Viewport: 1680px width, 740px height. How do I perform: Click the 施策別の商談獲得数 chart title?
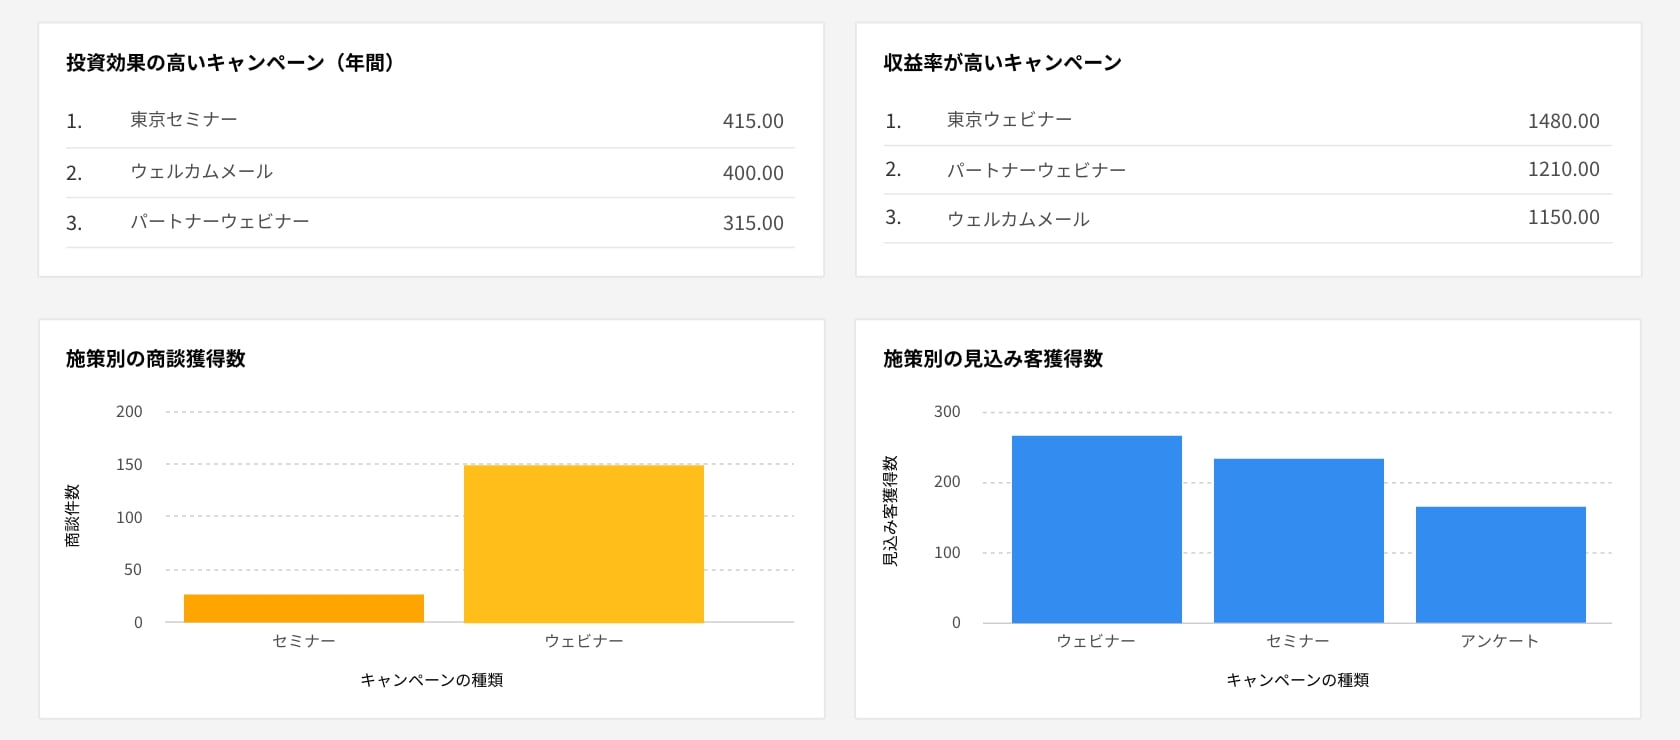[x=156, y=359]
